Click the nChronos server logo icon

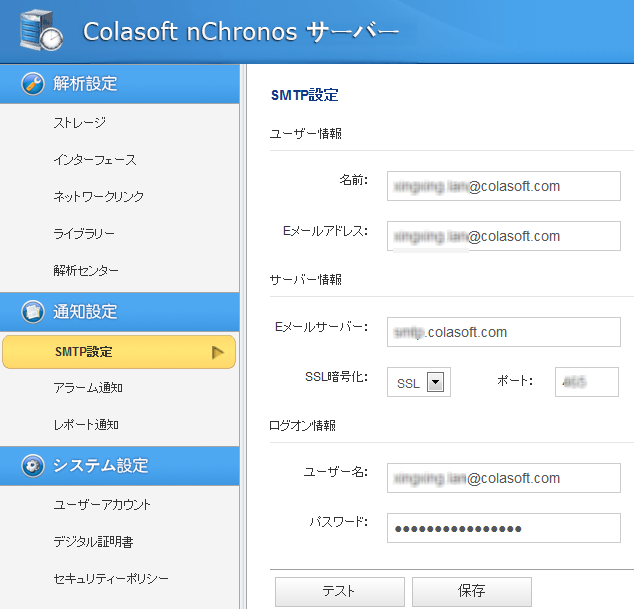(40, 30)
